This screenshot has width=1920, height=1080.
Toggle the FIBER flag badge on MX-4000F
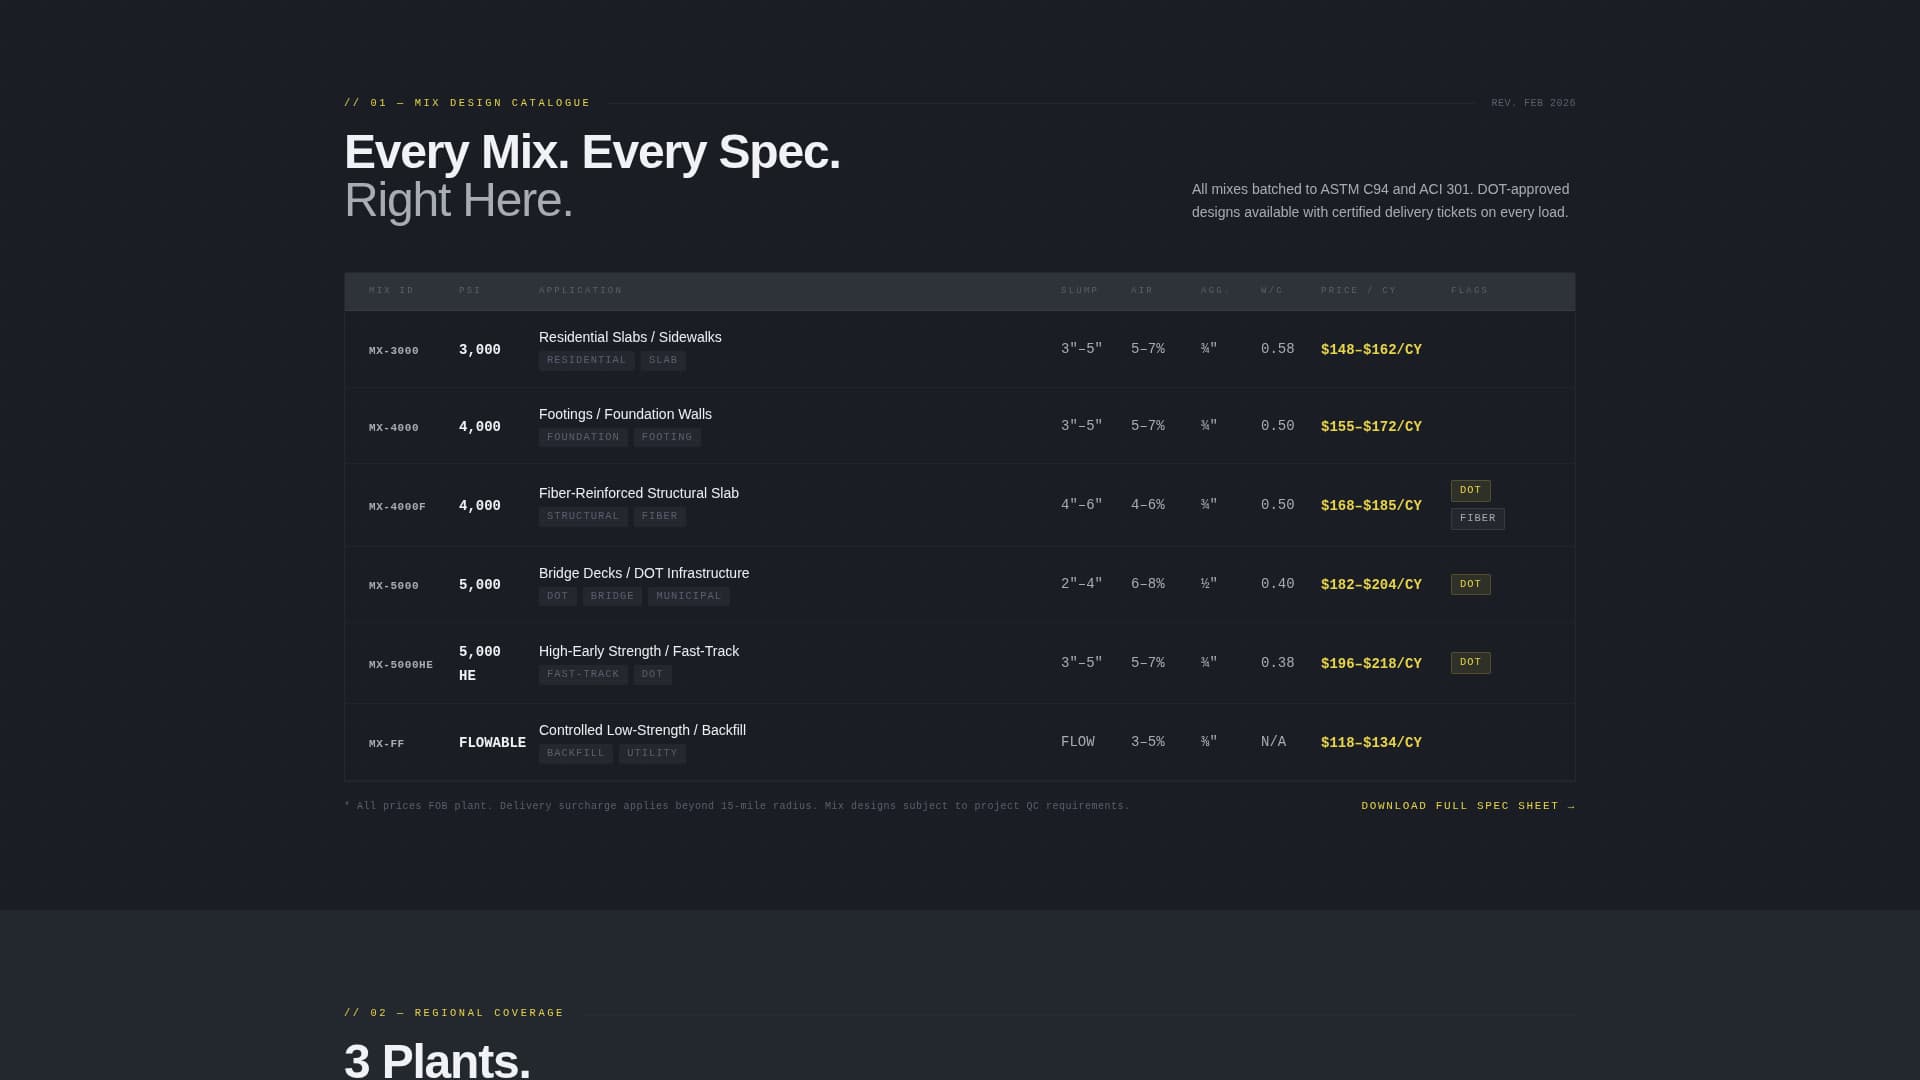point(1477,518)
